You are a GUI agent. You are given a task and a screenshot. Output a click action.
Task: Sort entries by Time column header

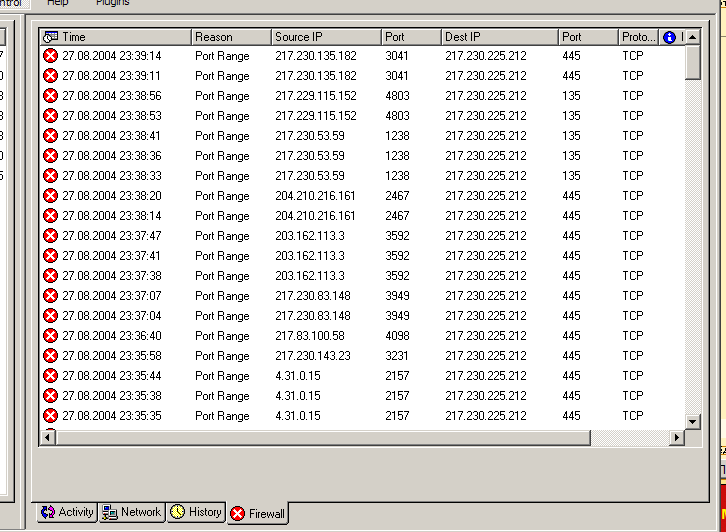pyautogui.click(x=115, y=37)
